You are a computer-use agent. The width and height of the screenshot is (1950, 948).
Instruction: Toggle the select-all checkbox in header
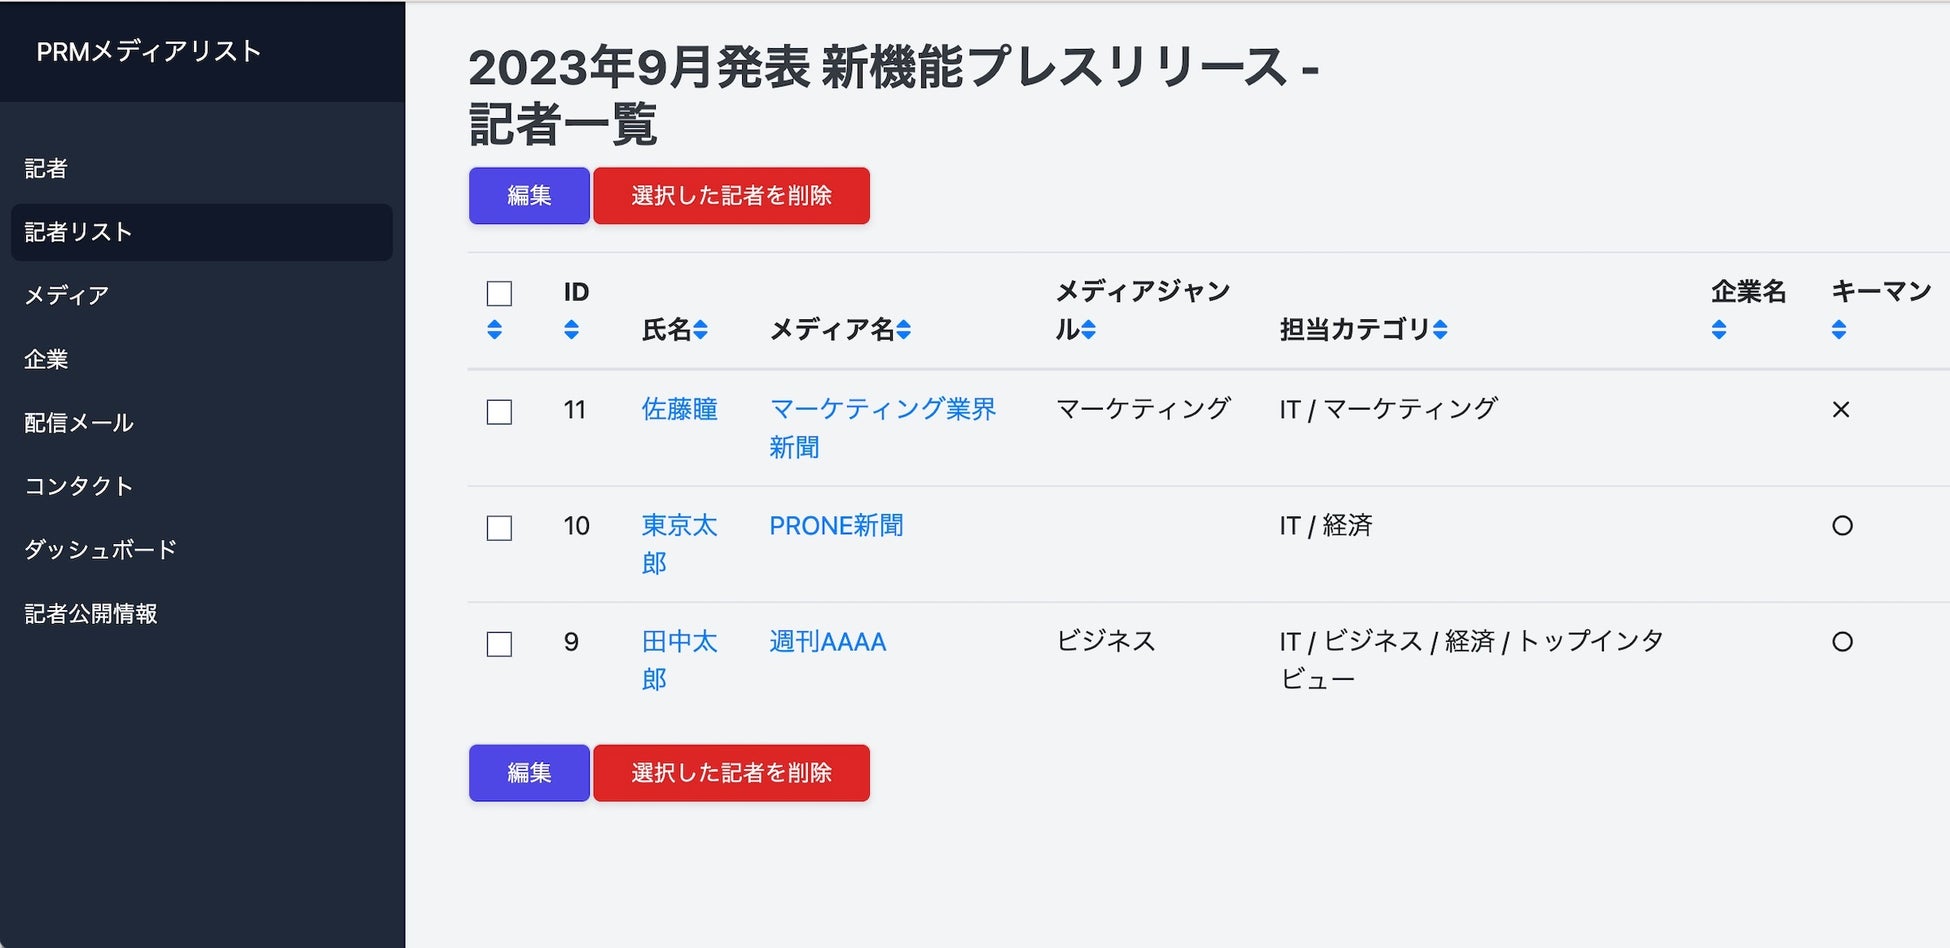pyautogui.click(x=499, y=293)
